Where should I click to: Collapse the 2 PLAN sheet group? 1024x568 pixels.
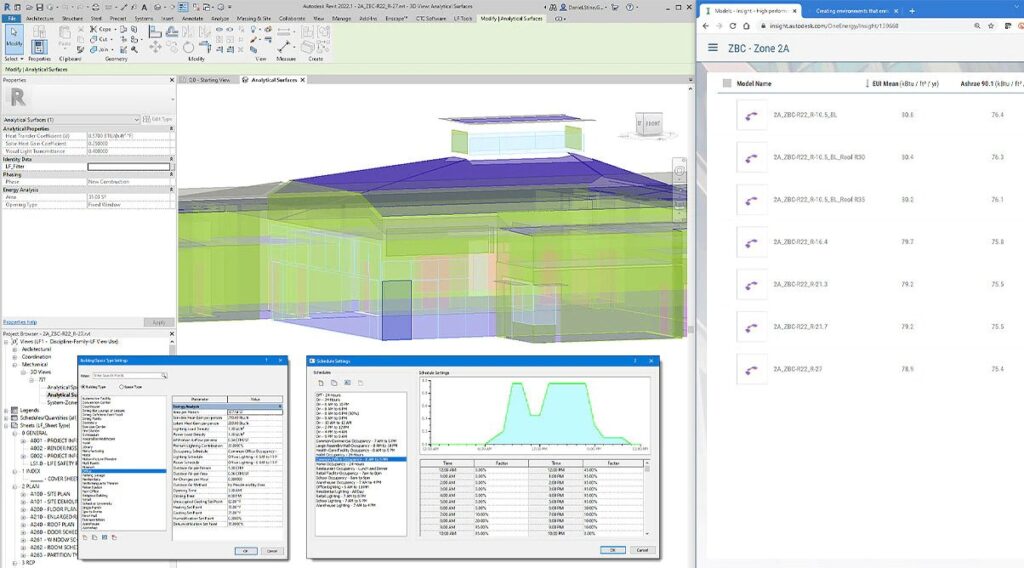[x=15, y=486]
